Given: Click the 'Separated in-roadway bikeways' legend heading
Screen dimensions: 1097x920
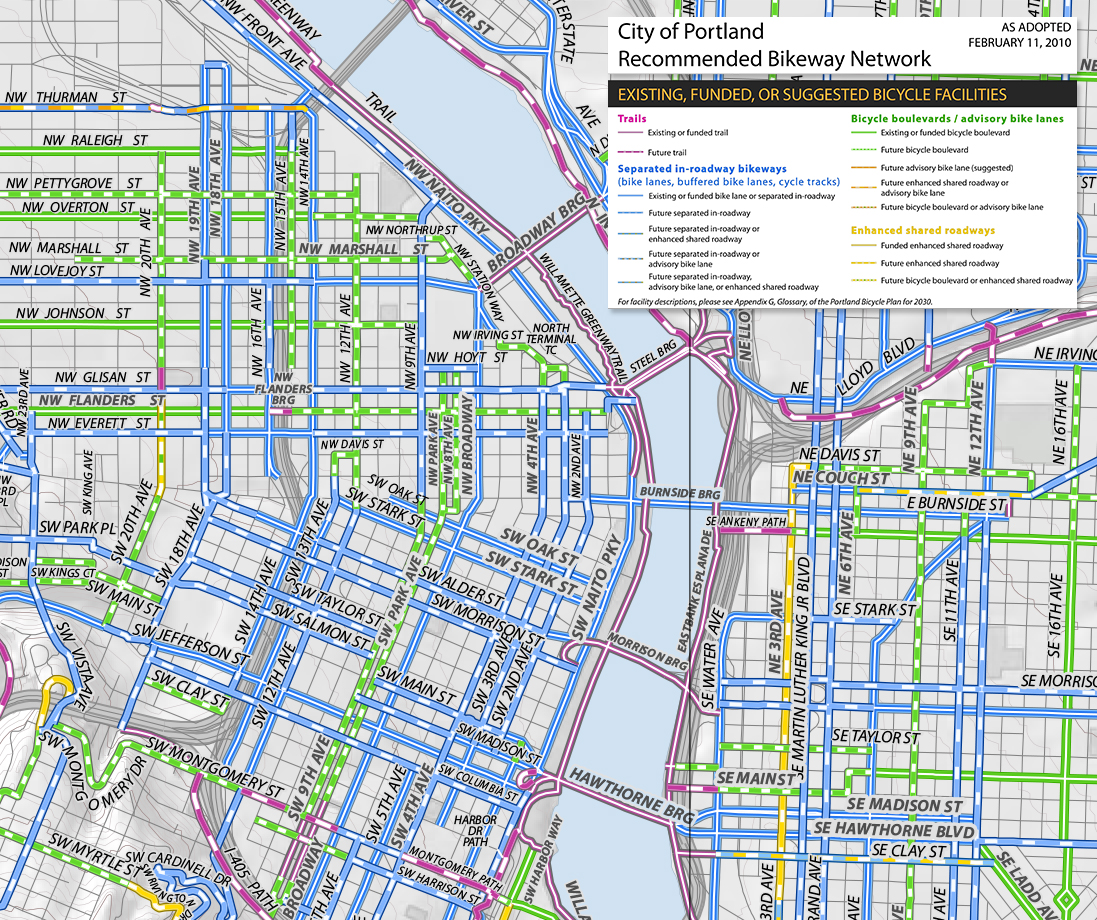Looking at the screenshot, I should click(702, 169).
